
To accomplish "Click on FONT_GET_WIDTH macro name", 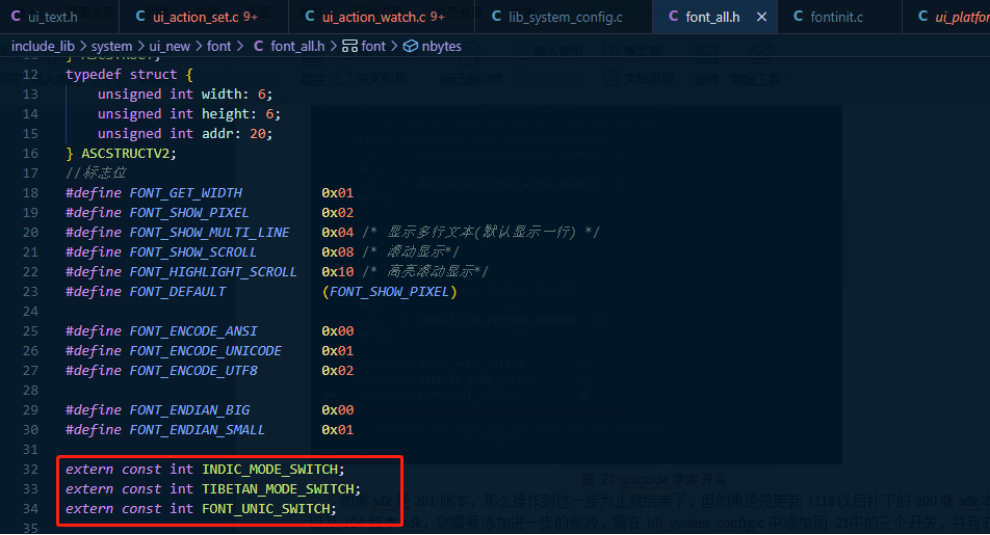I will click(186, 193).
